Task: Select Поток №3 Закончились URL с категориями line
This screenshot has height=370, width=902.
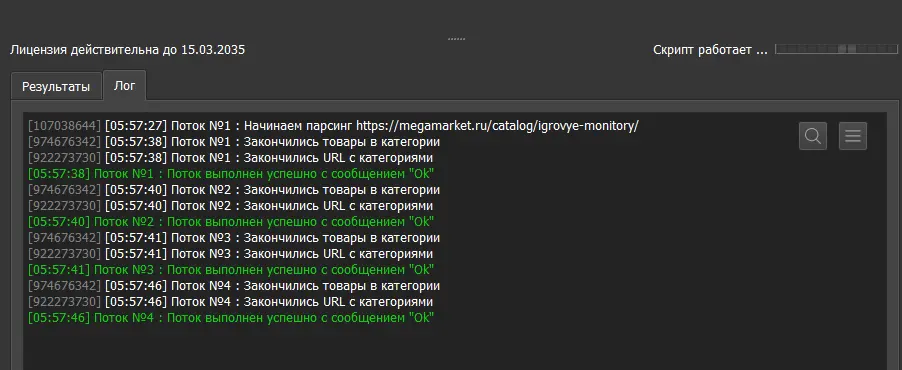Action: (230, 254)
